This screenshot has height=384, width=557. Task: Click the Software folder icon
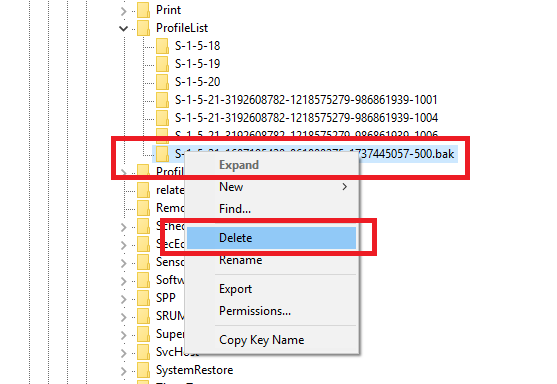click(144, 280)
